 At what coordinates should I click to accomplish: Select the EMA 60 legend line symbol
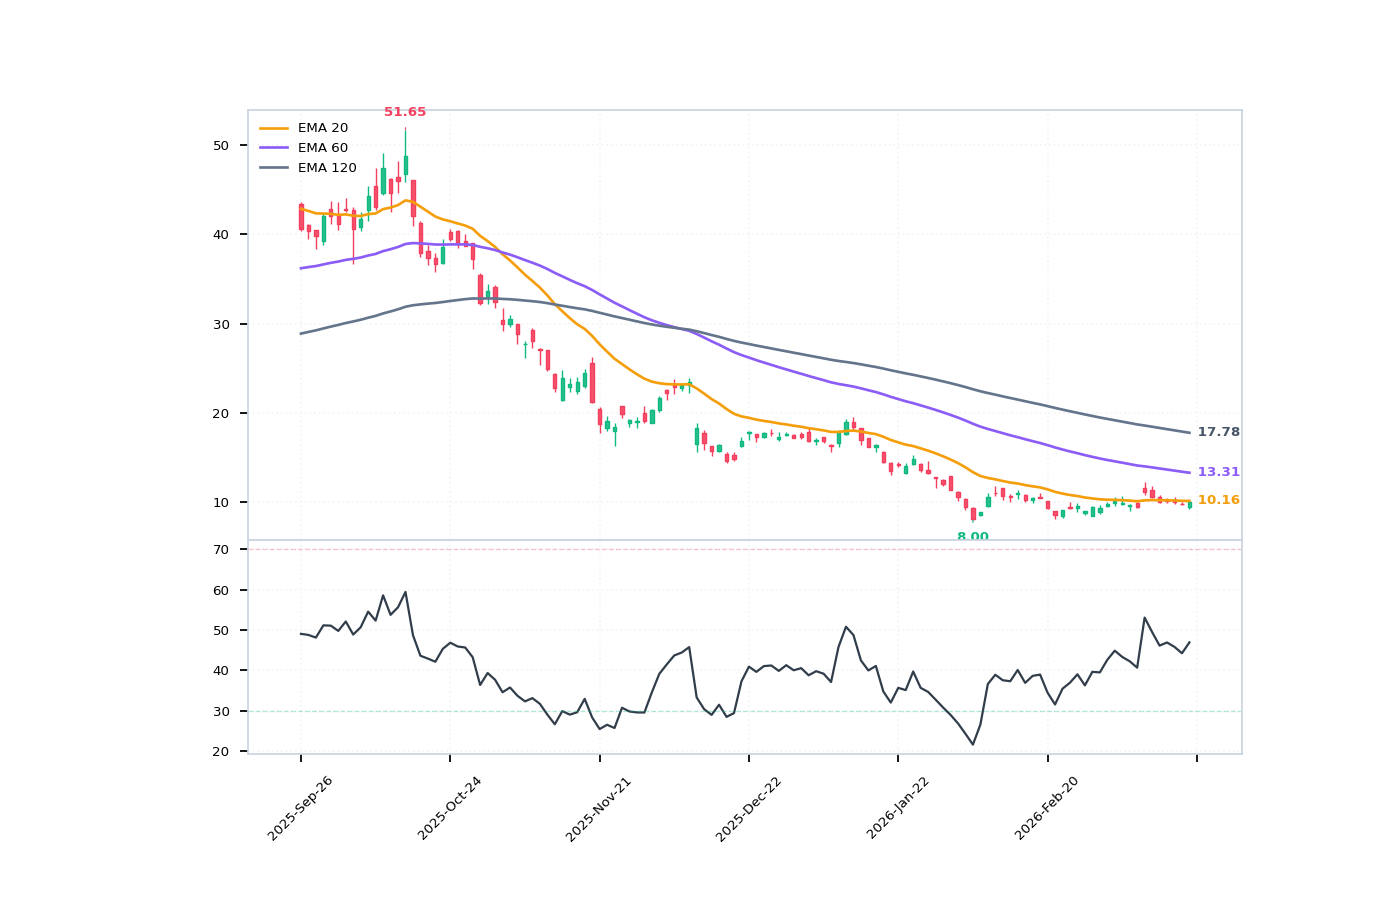pos(274,147)
